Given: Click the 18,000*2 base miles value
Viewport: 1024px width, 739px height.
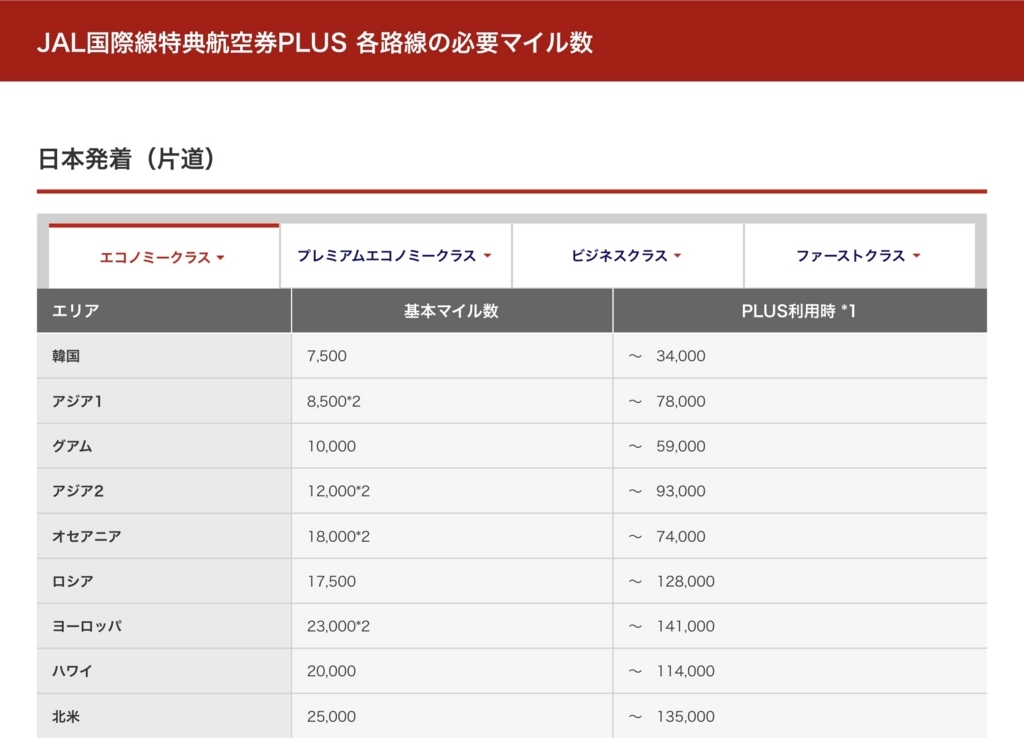Looking at the screenshot, I should pyautogui.click(x=338, y=536).
